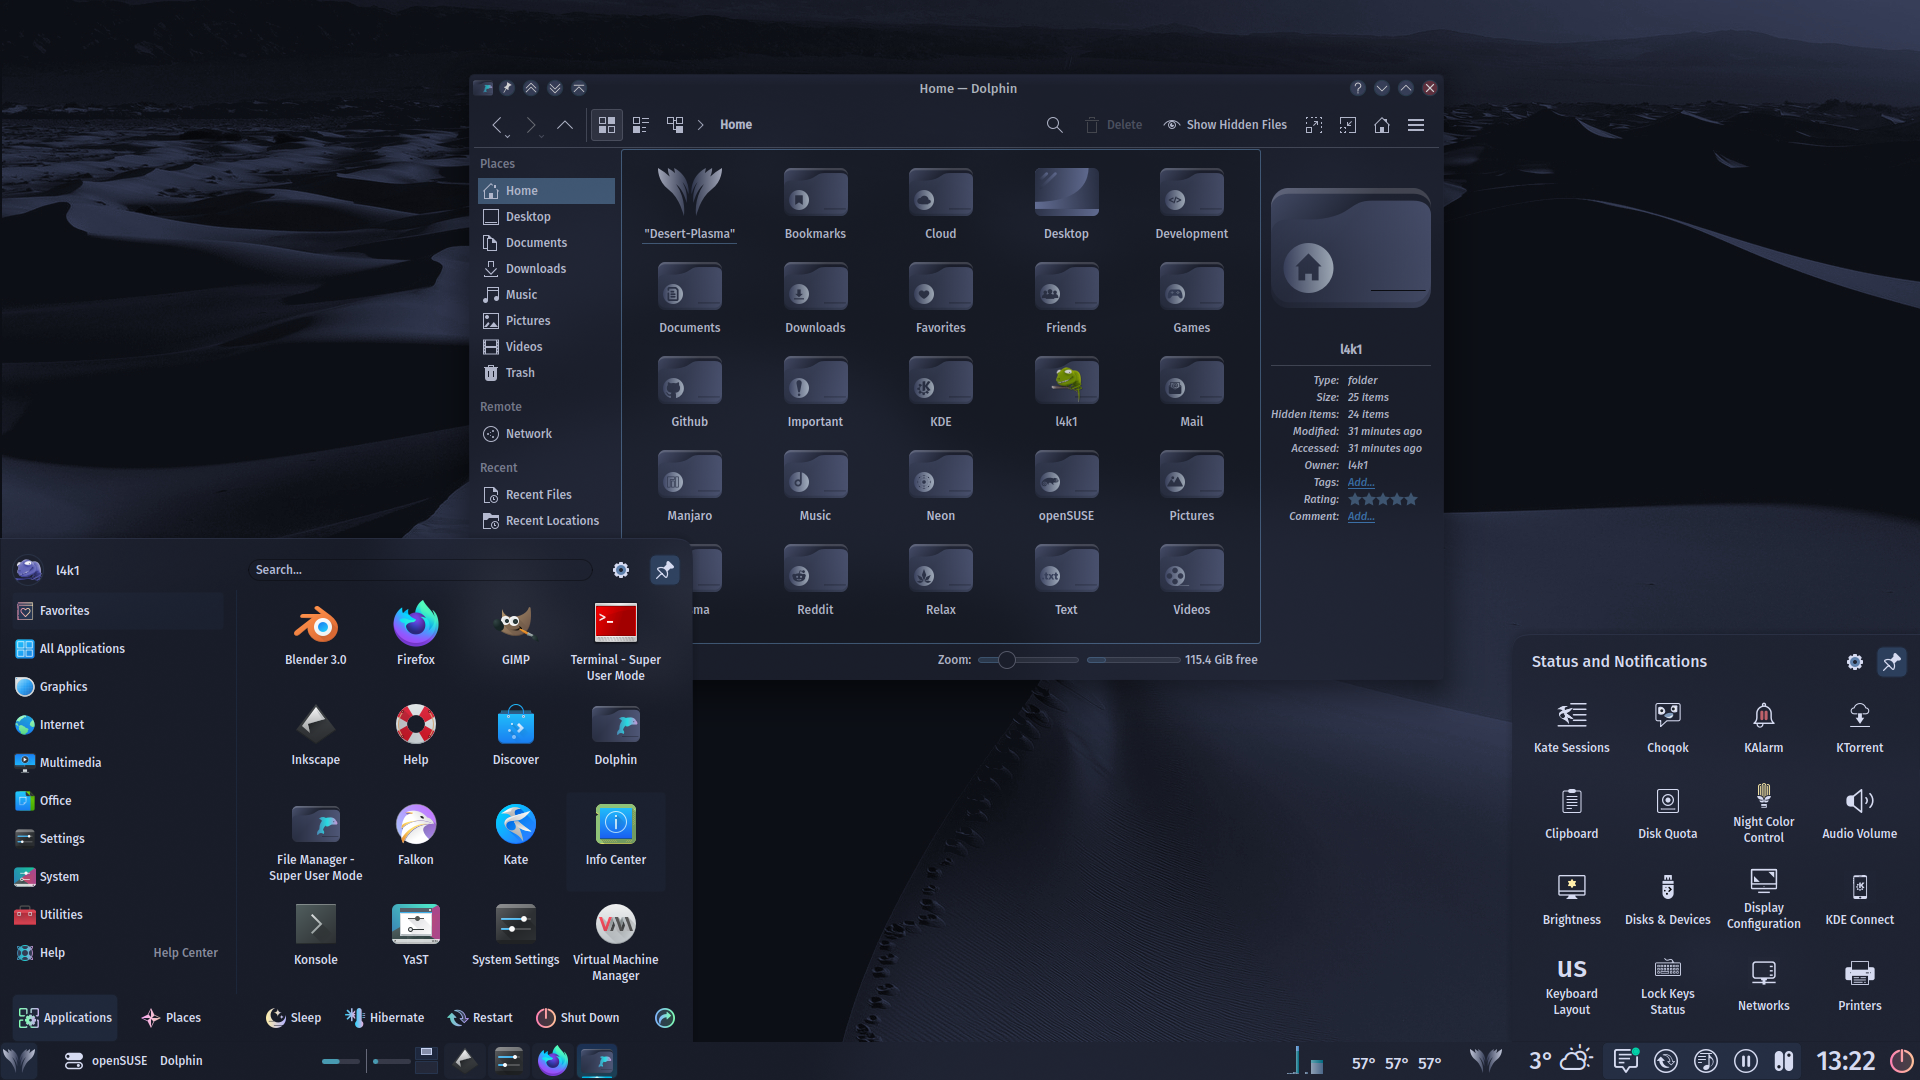Select the Github folder

(x=690, y=392)
